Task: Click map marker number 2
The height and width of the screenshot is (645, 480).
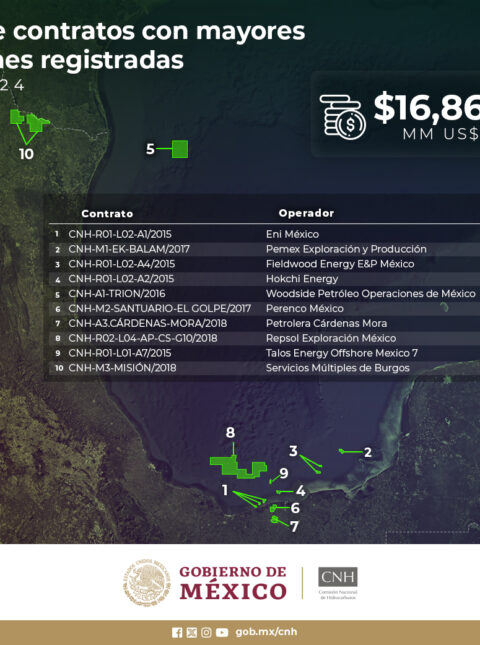Action: 368,452
